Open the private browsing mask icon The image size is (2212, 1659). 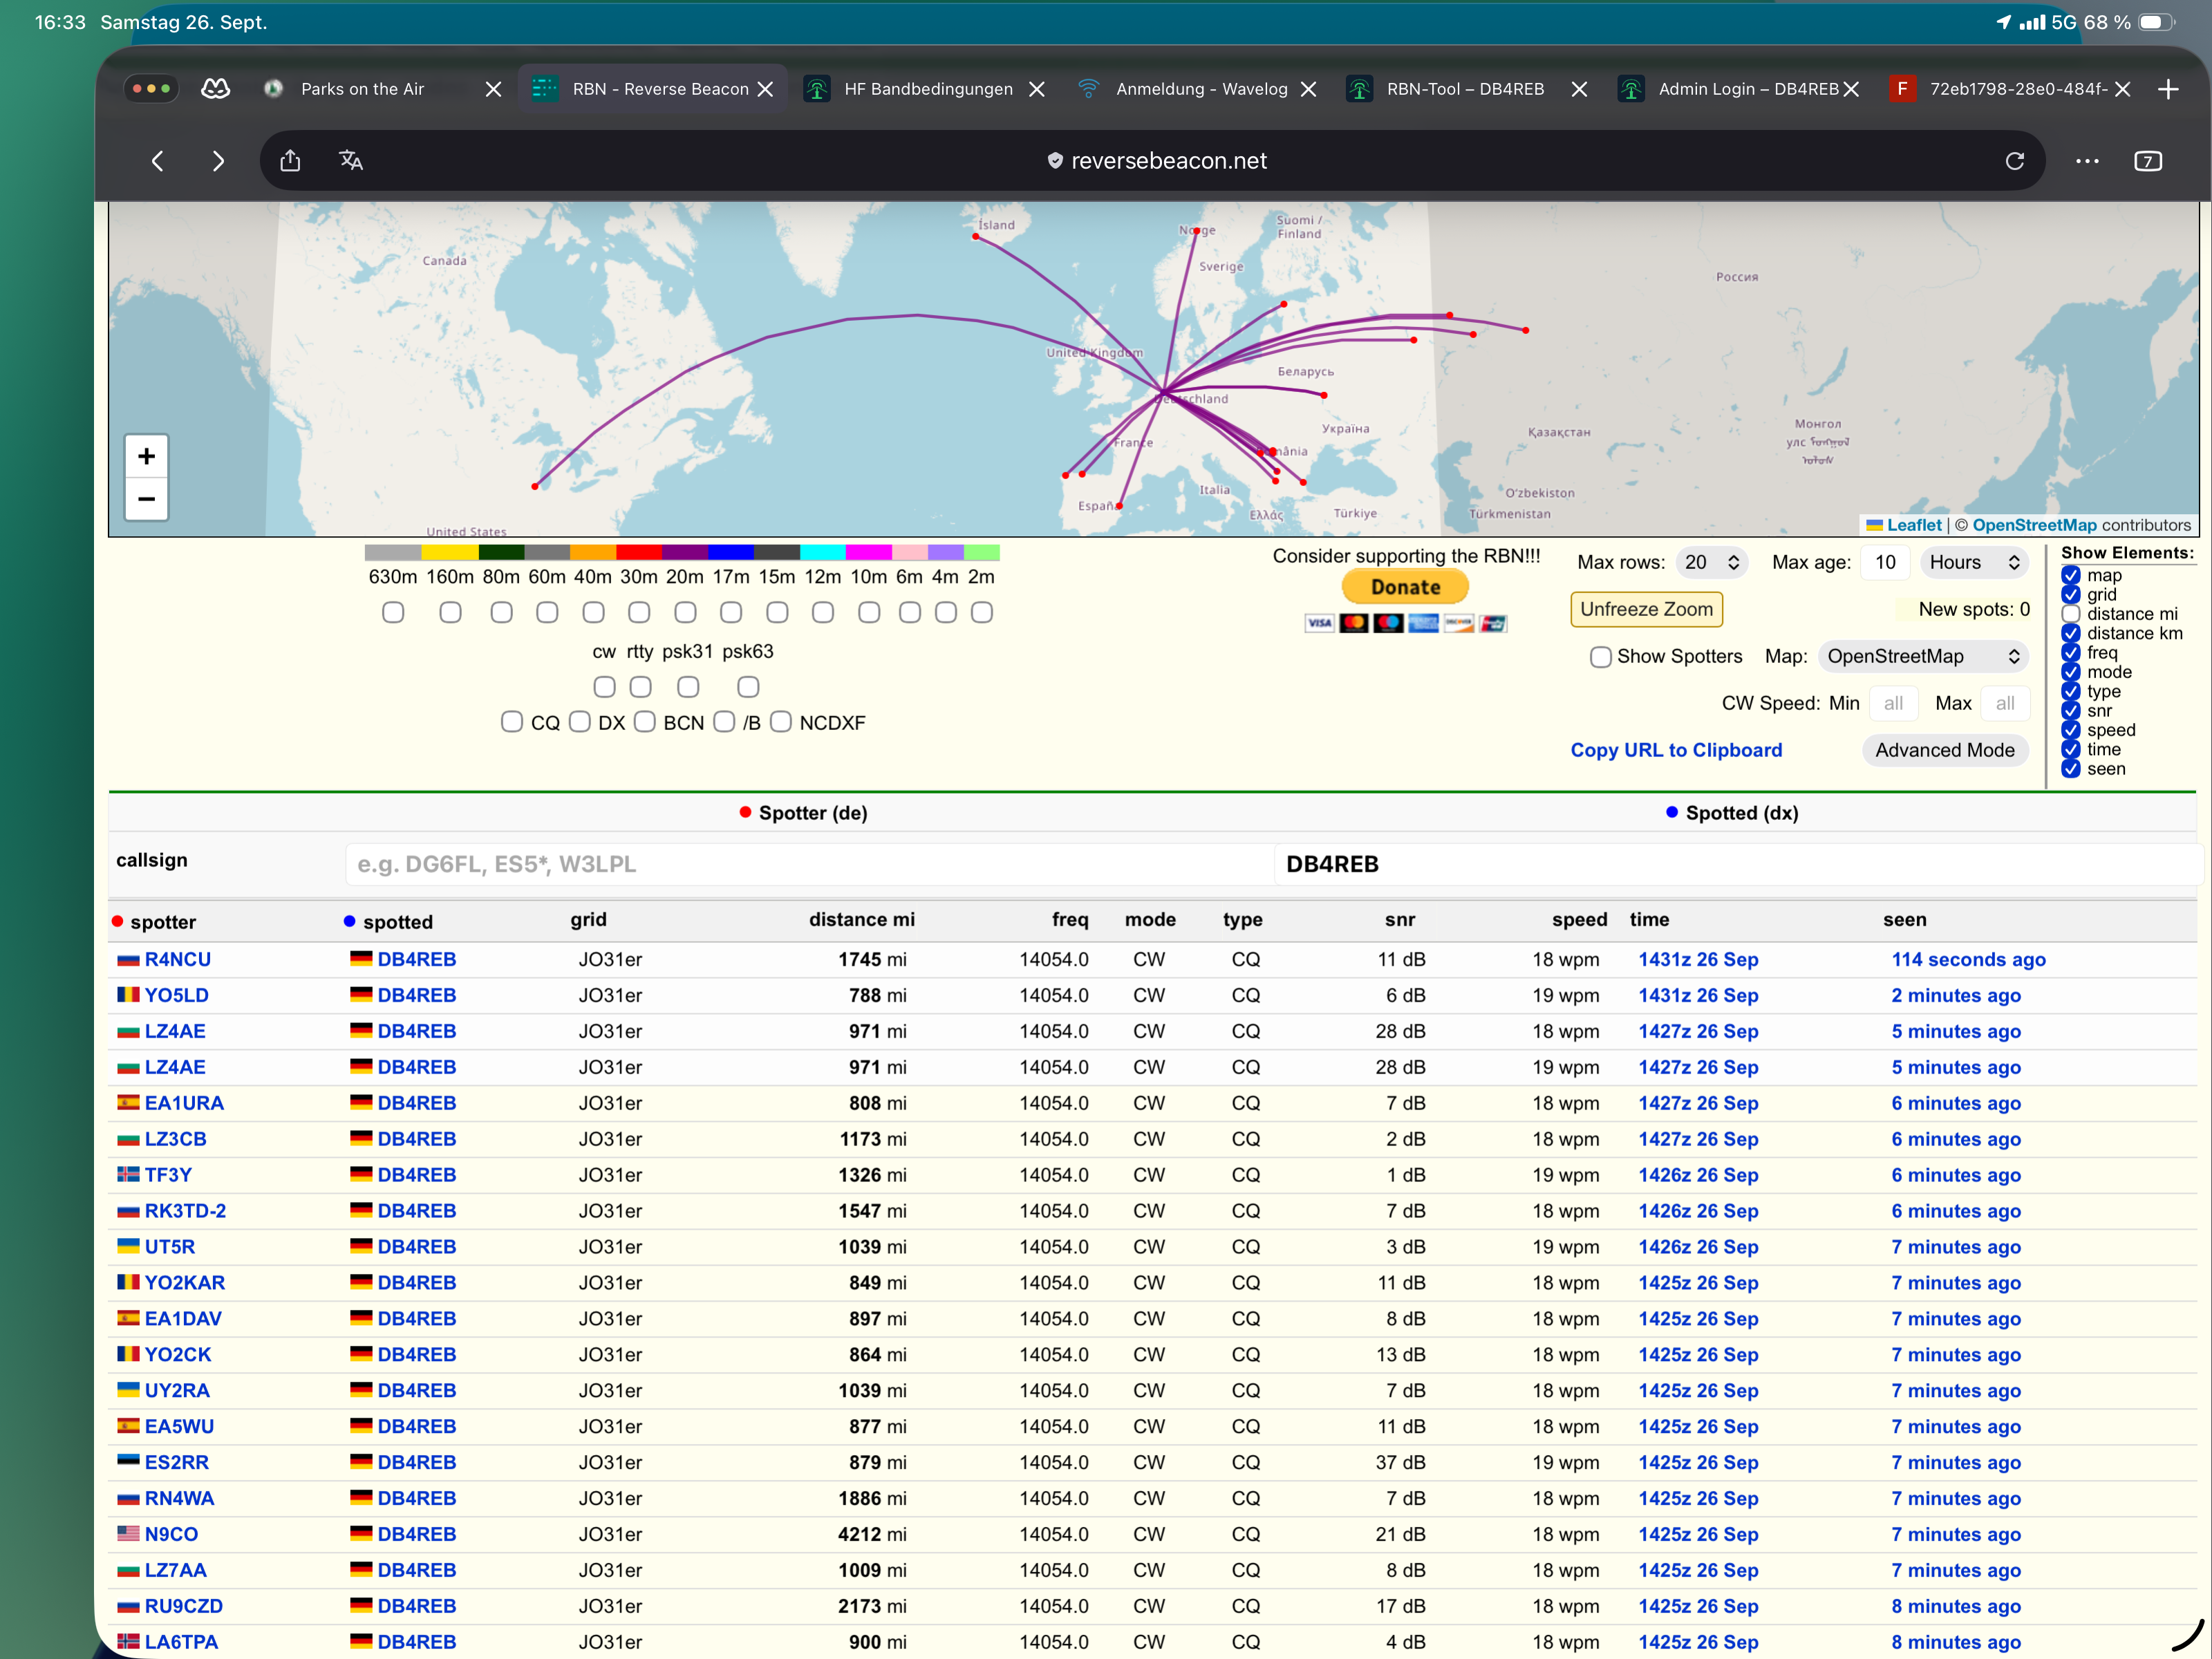tap(216, 89)
